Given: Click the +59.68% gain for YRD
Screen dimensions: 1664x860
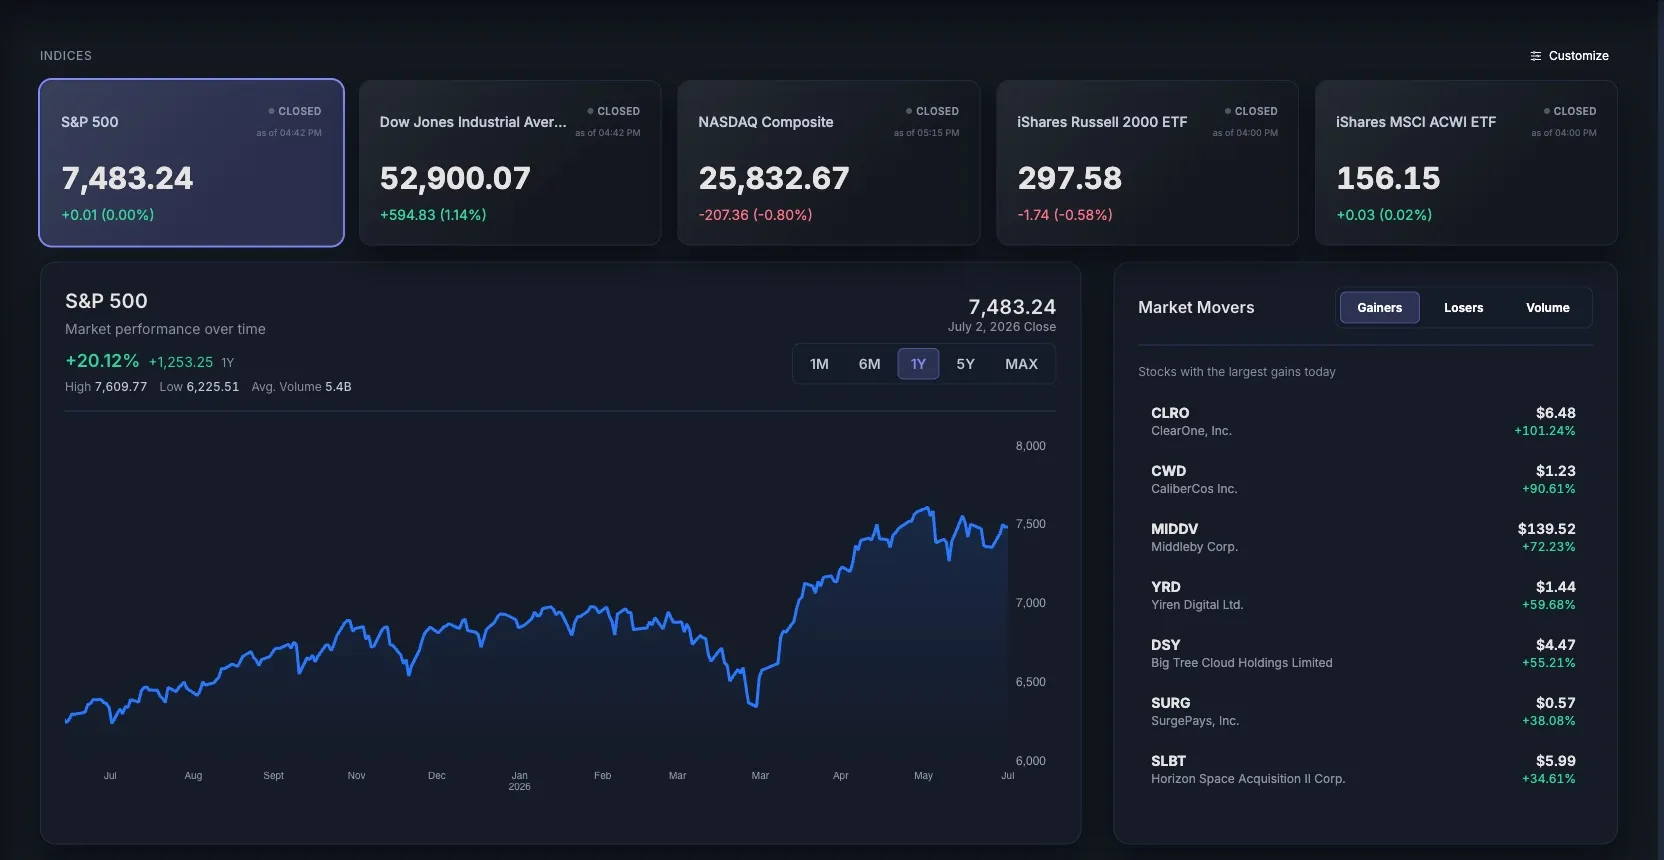Looking at the screenshot, I should pyautogui.click(x=1548, y=605).
